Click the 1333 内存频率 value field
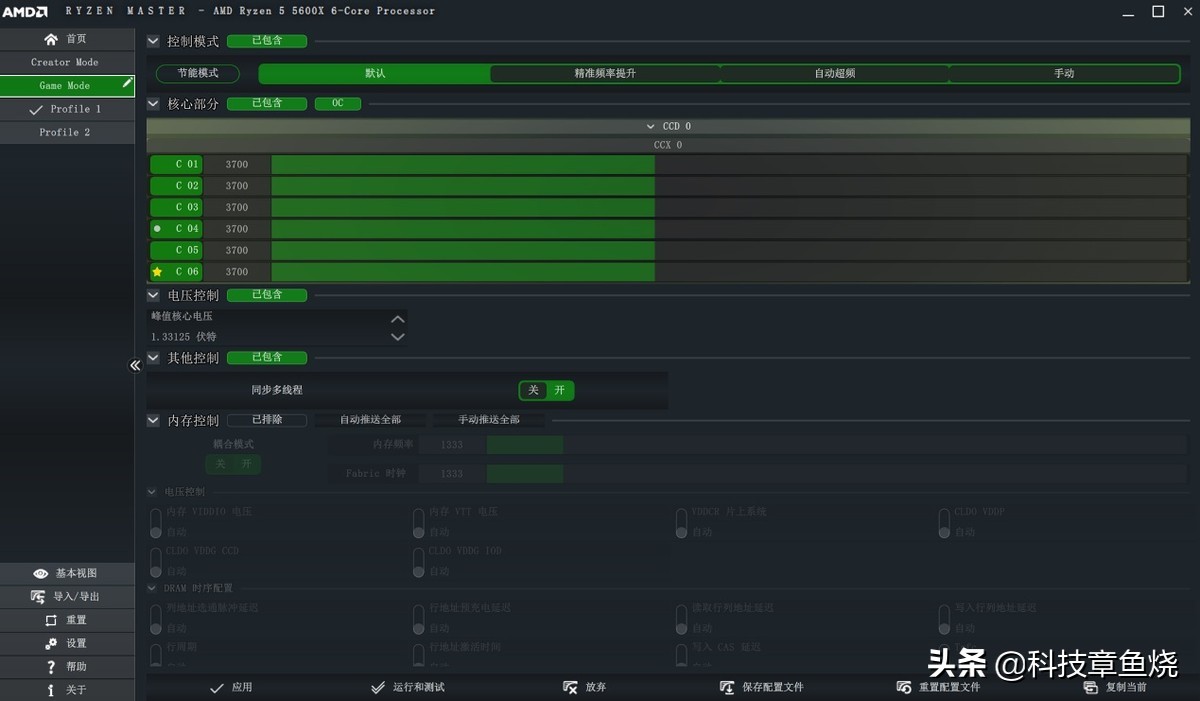This screenshot has width=1200, height=701. click(x=452, y=445)
